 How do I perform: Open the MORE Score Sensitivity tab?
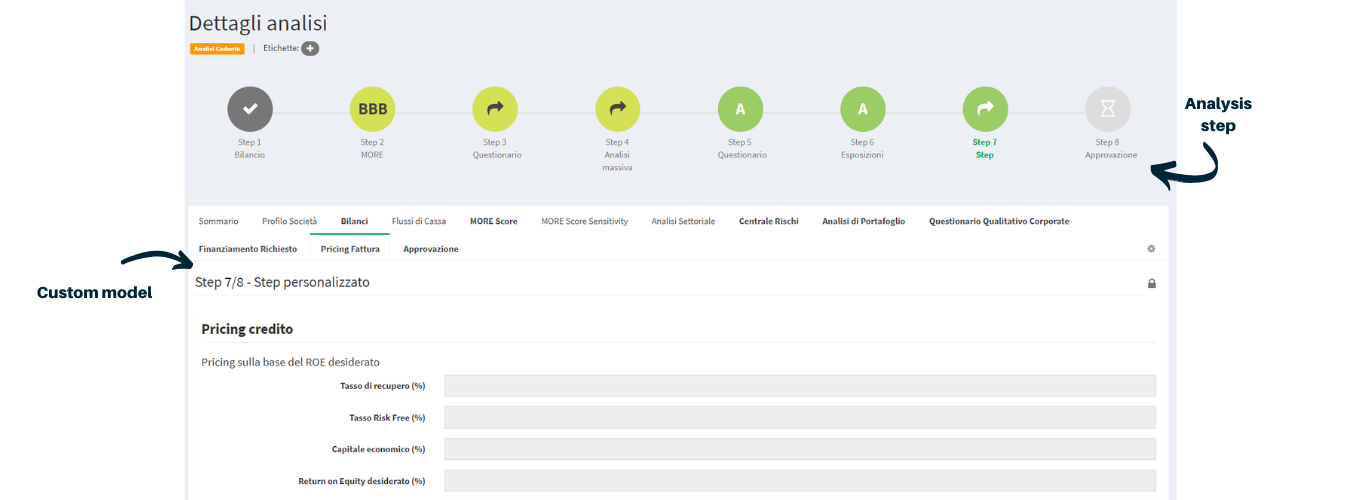pos(585,221)
